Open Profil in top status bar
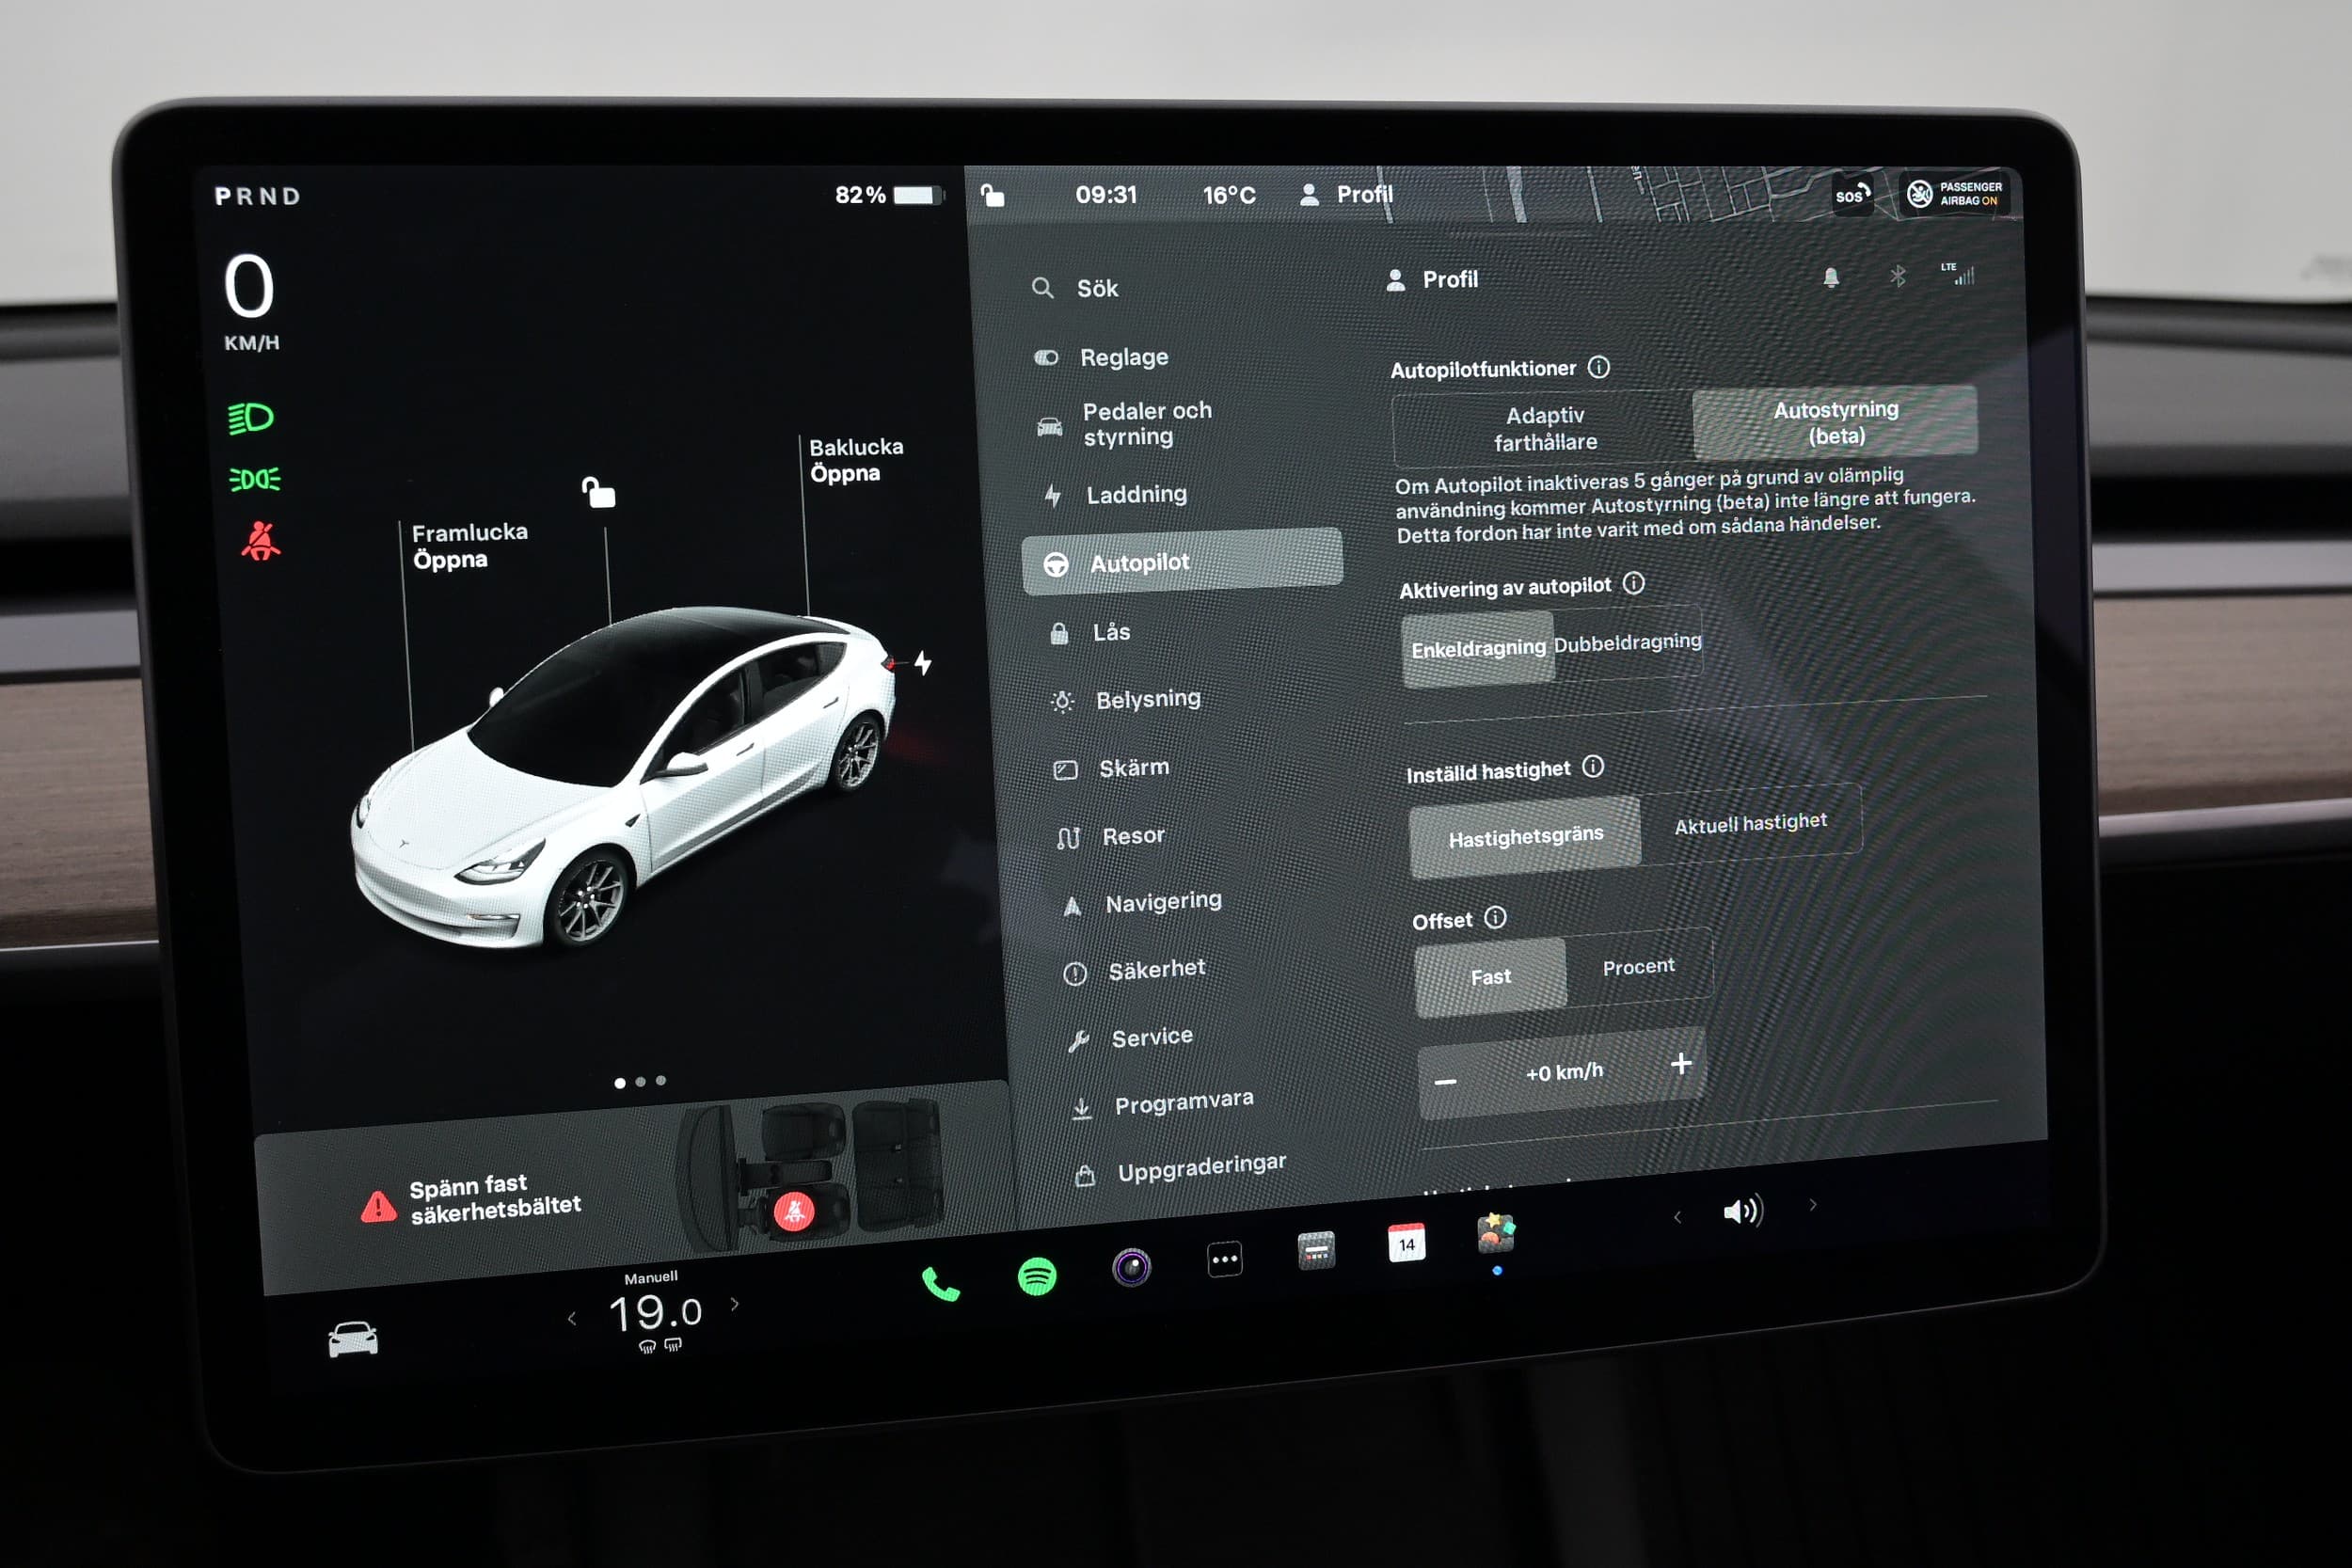Image resolution: width=2352 pixels, height=1568 pixels. [1345, 194]
